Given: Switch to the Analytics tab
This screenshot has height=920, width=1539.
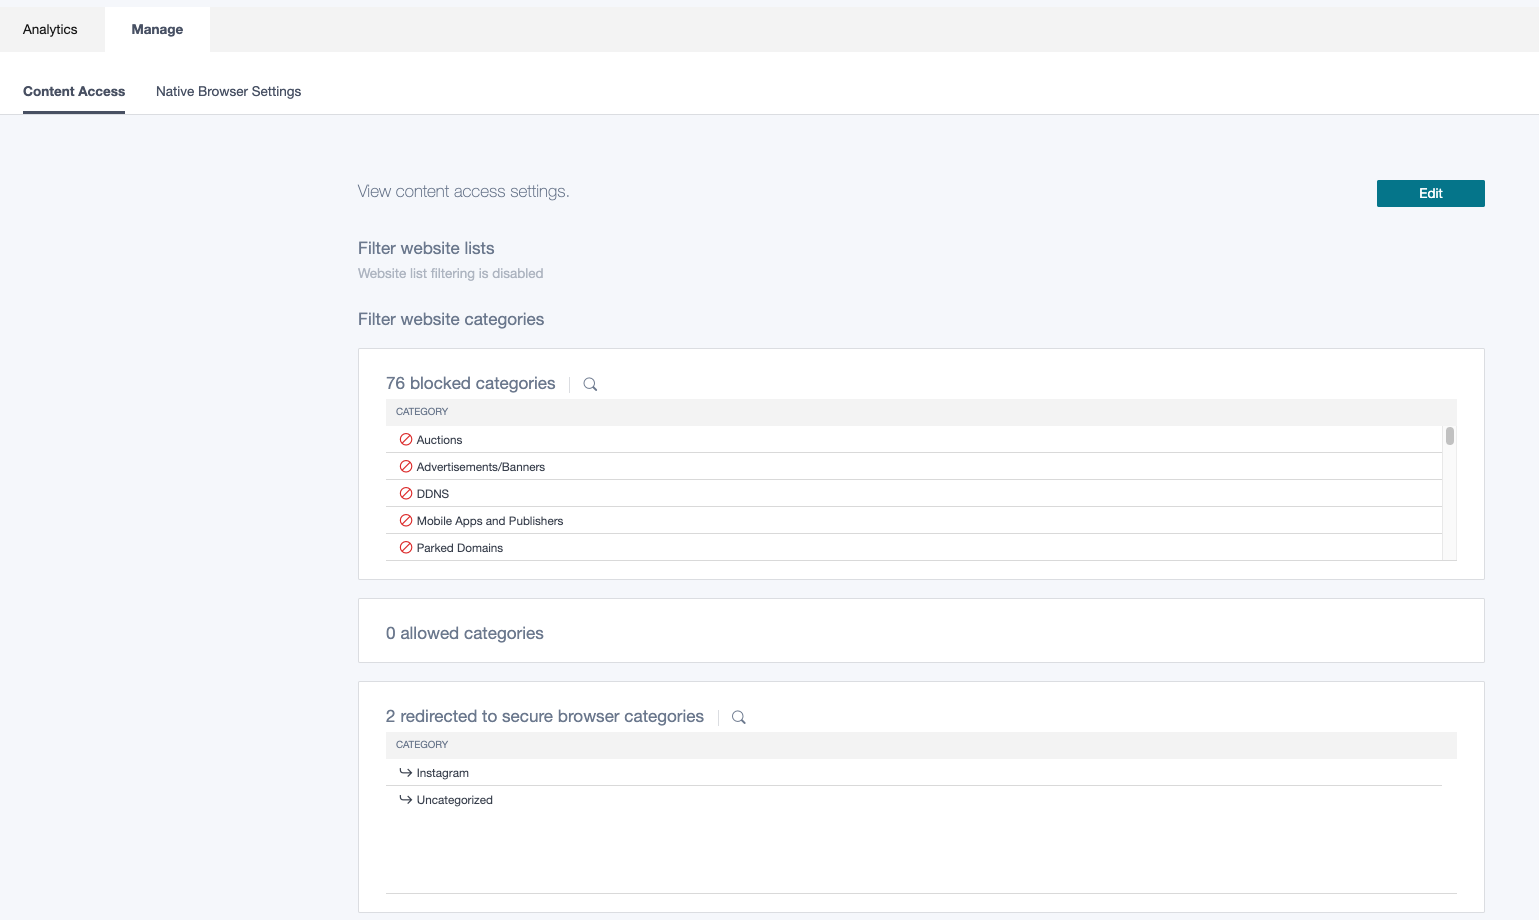Looking at the screenshot, I should (x=50, y=30).
